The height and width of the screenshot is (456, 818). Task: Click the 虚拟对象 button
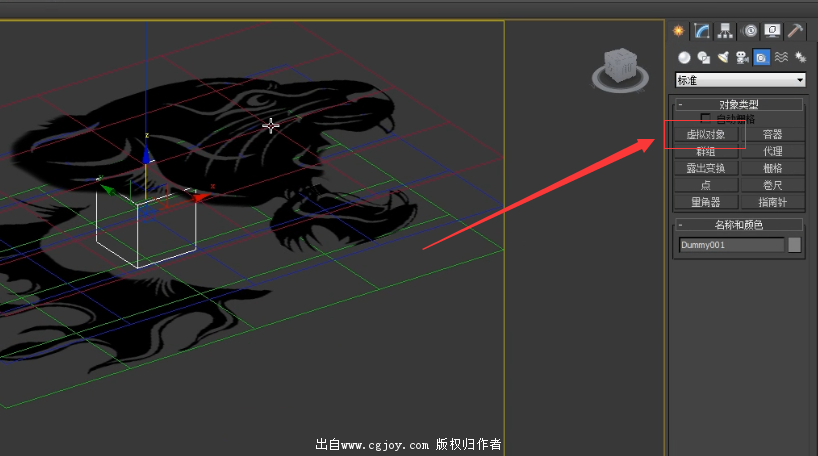pyautogui.click(x=705, y=134)
